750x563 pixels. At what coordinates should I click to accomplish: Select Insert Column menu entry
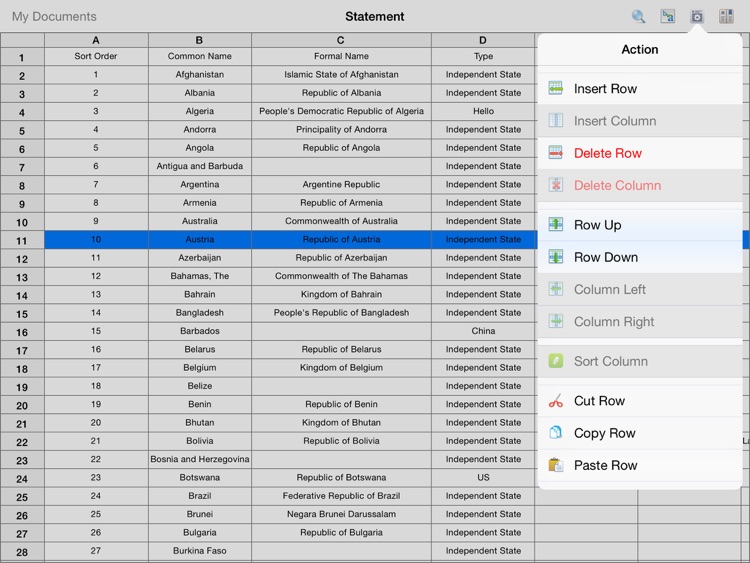click(640, 121)
